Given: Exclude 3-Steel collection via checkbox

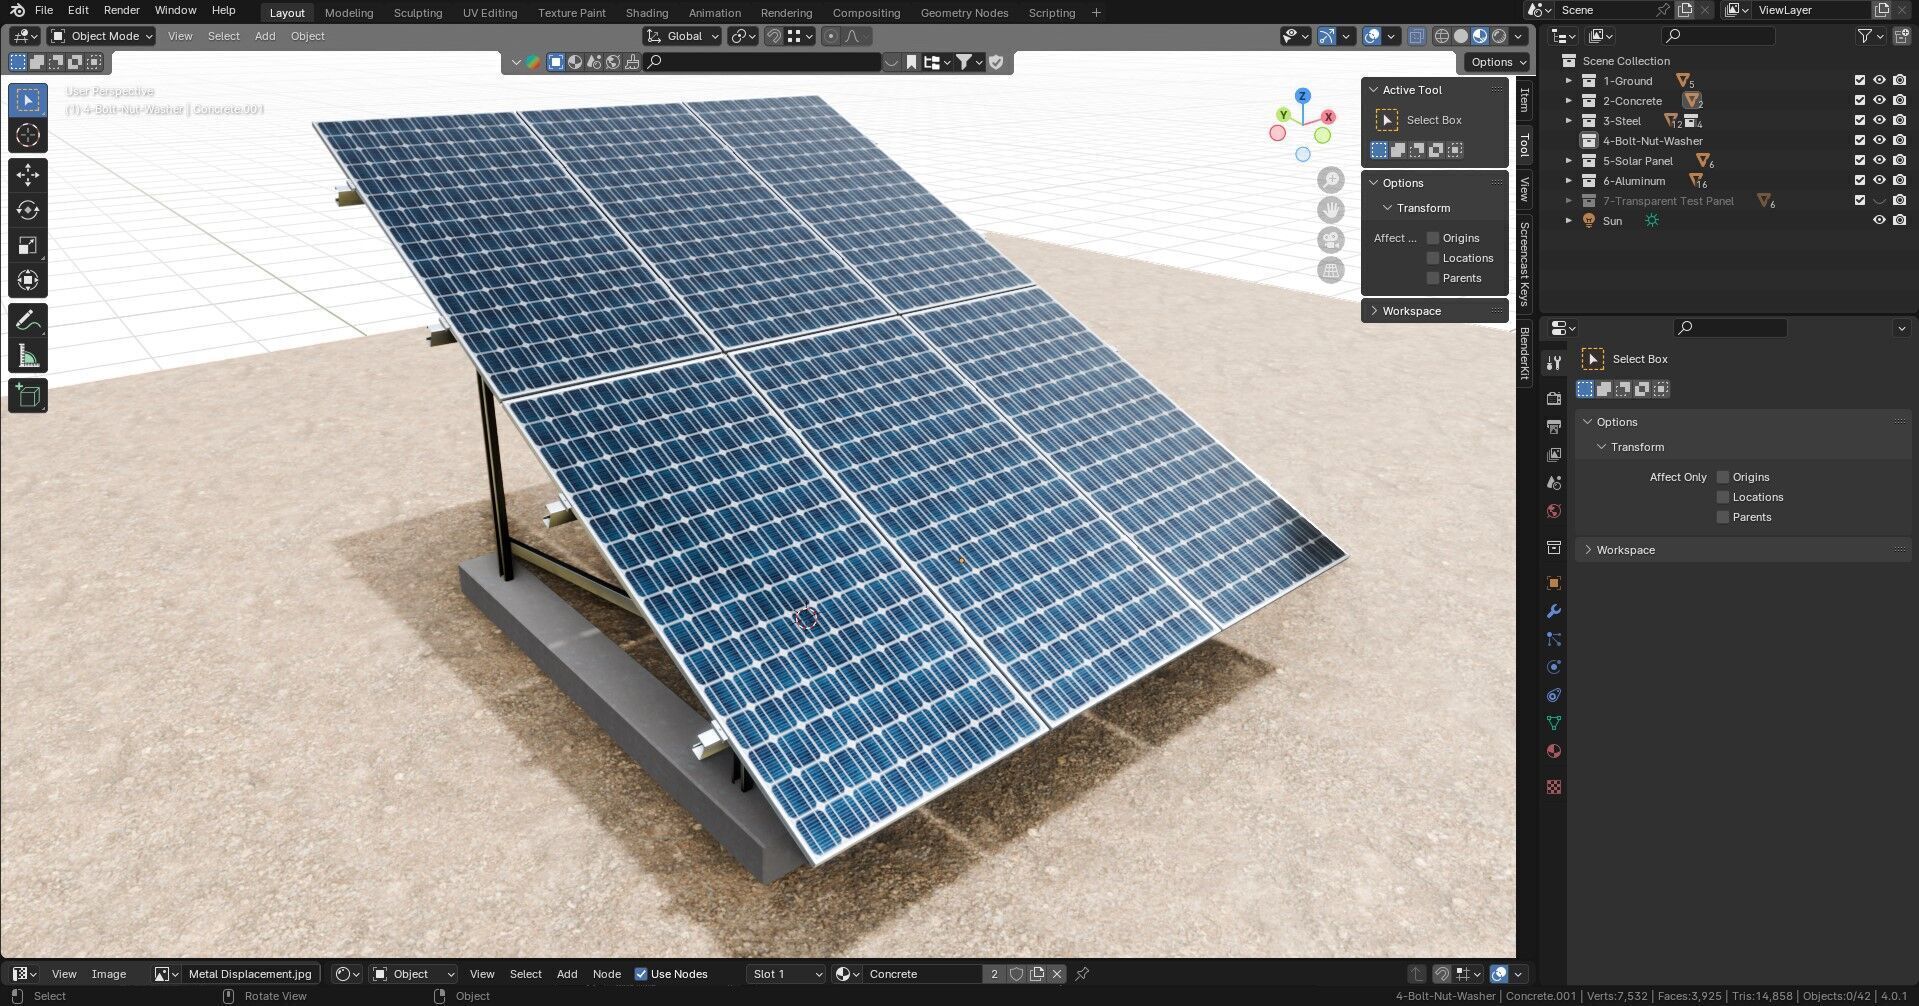Looking at the screenshot, I should tap(1859, 121).
